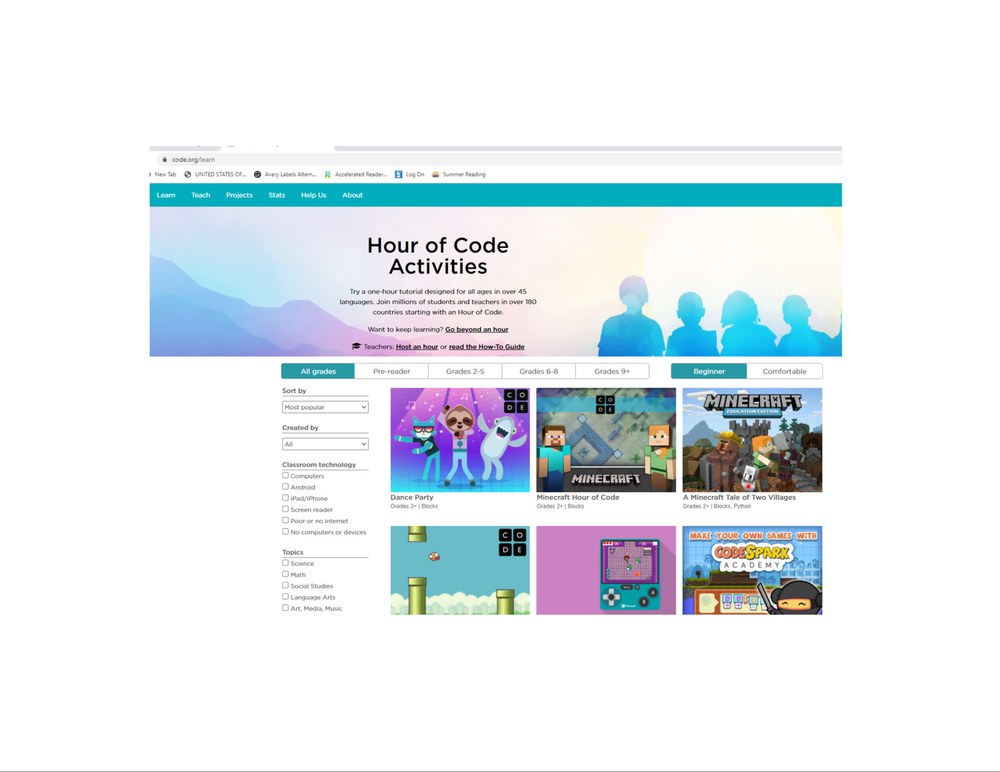
Task: Click the Host an hour link
Action: coord(416,346)
